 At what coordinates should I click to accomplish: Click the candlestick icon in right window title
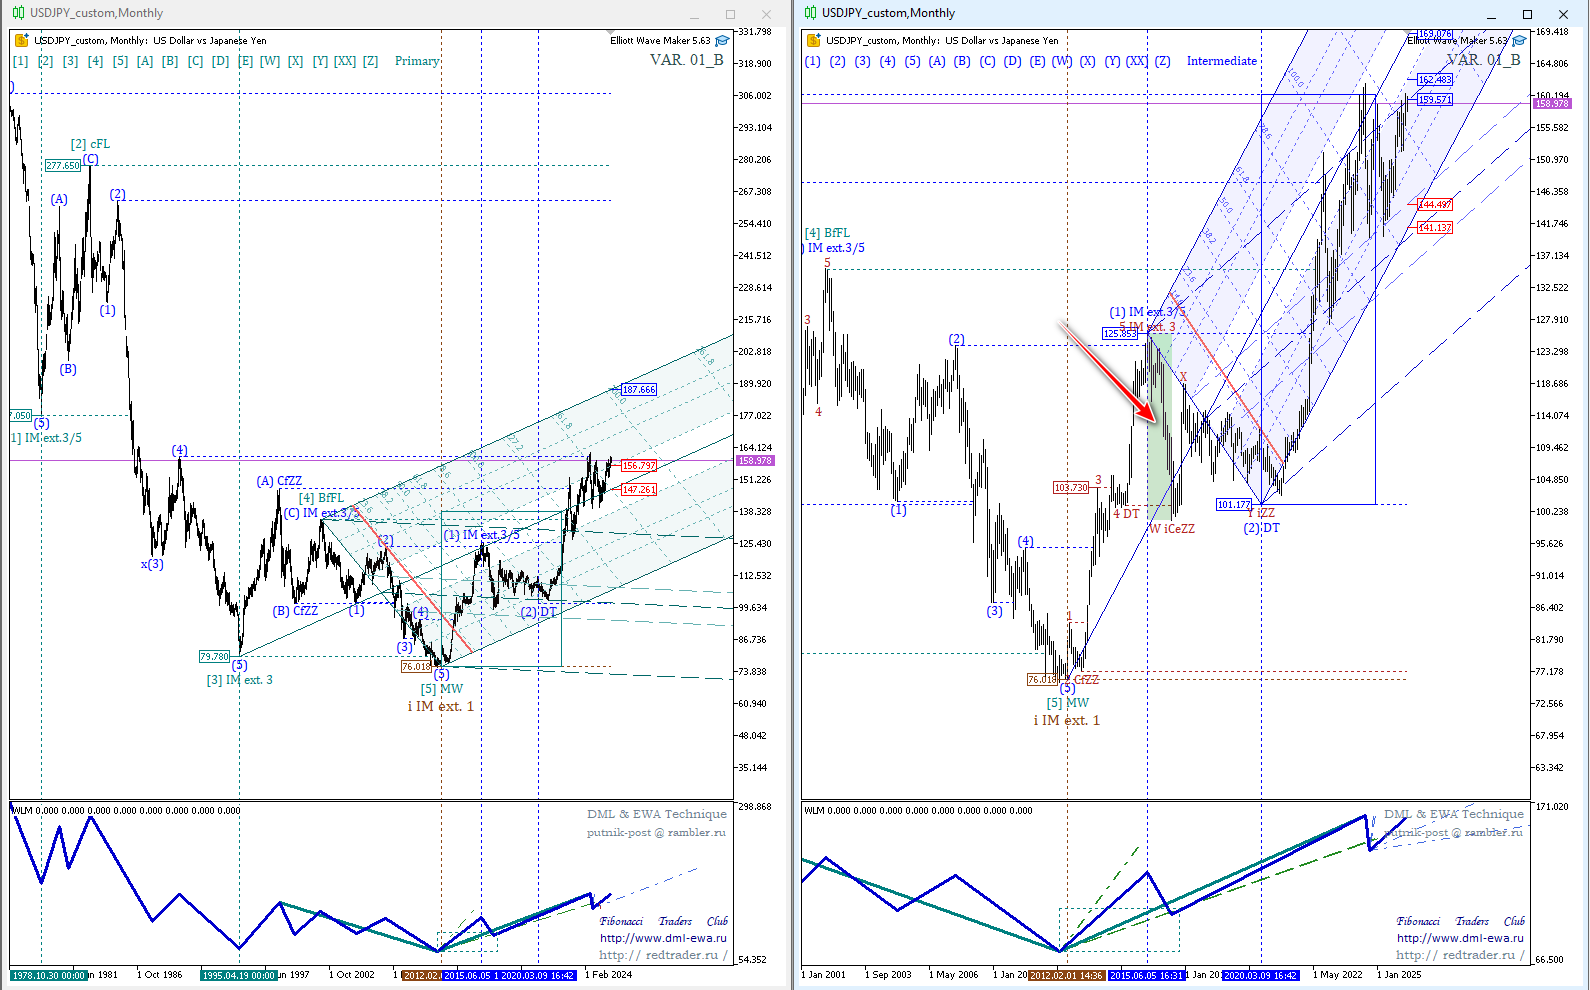pos(810,13)
